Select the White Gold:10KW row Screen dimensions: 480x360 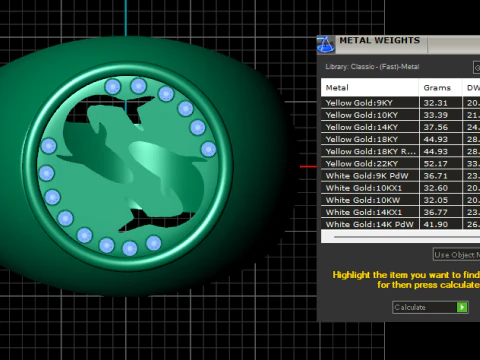click(400, 200)
